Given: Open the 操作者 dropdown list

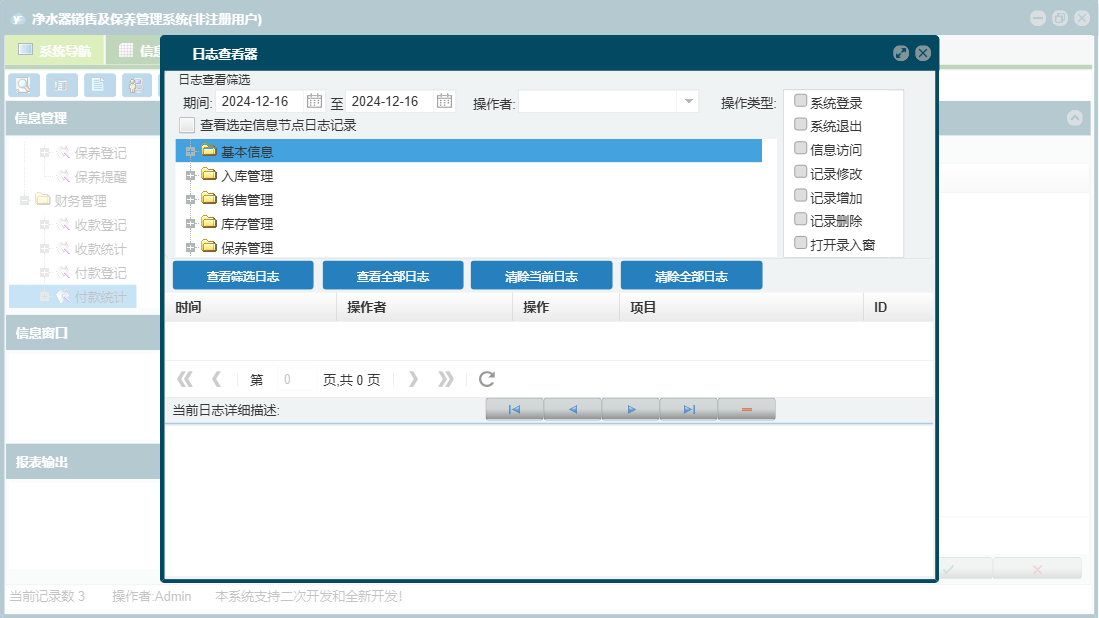Looking at the screenshot, I should [x=689, y=102].
